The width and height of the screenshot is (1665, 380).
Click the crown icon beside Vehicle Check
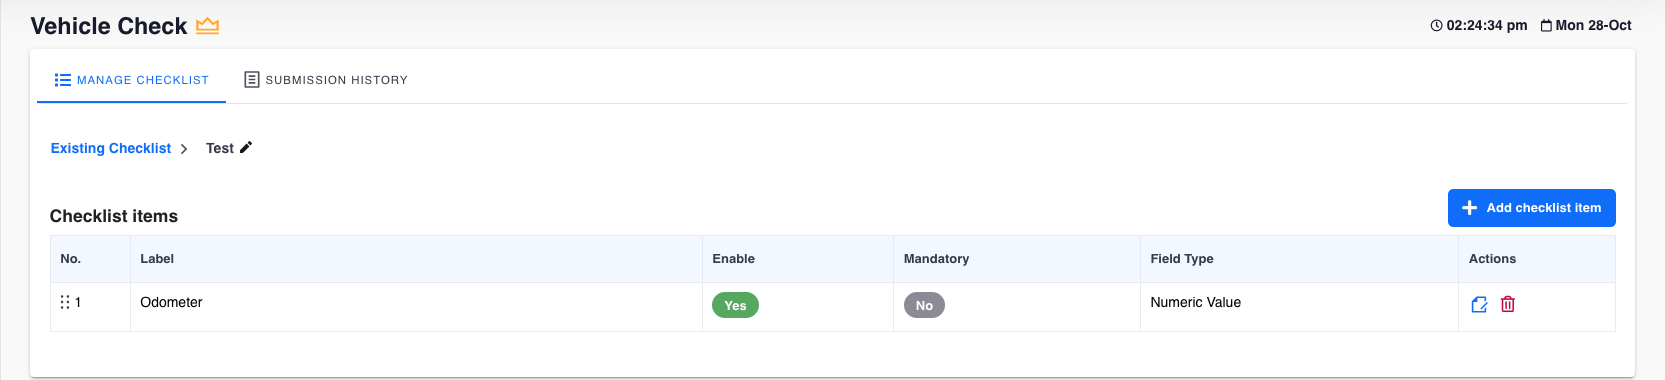[207, 26]
